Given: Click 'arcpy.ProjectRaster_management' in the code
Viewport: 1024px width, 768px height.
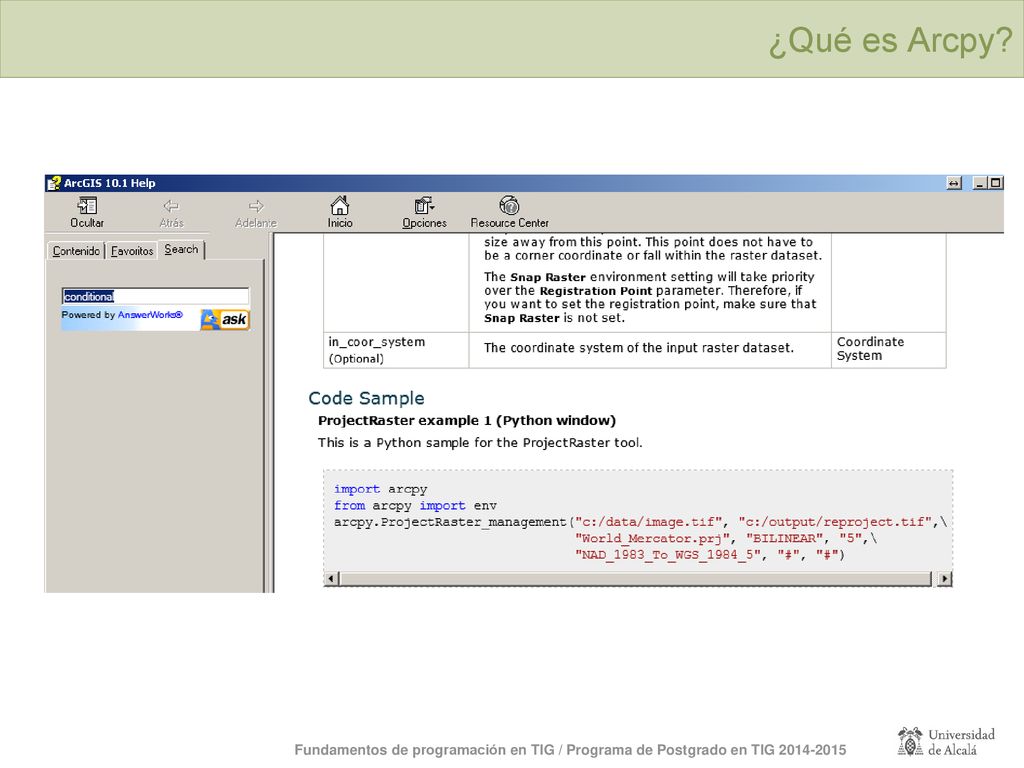Looking at the screenshot, I should tap(450, 522).
